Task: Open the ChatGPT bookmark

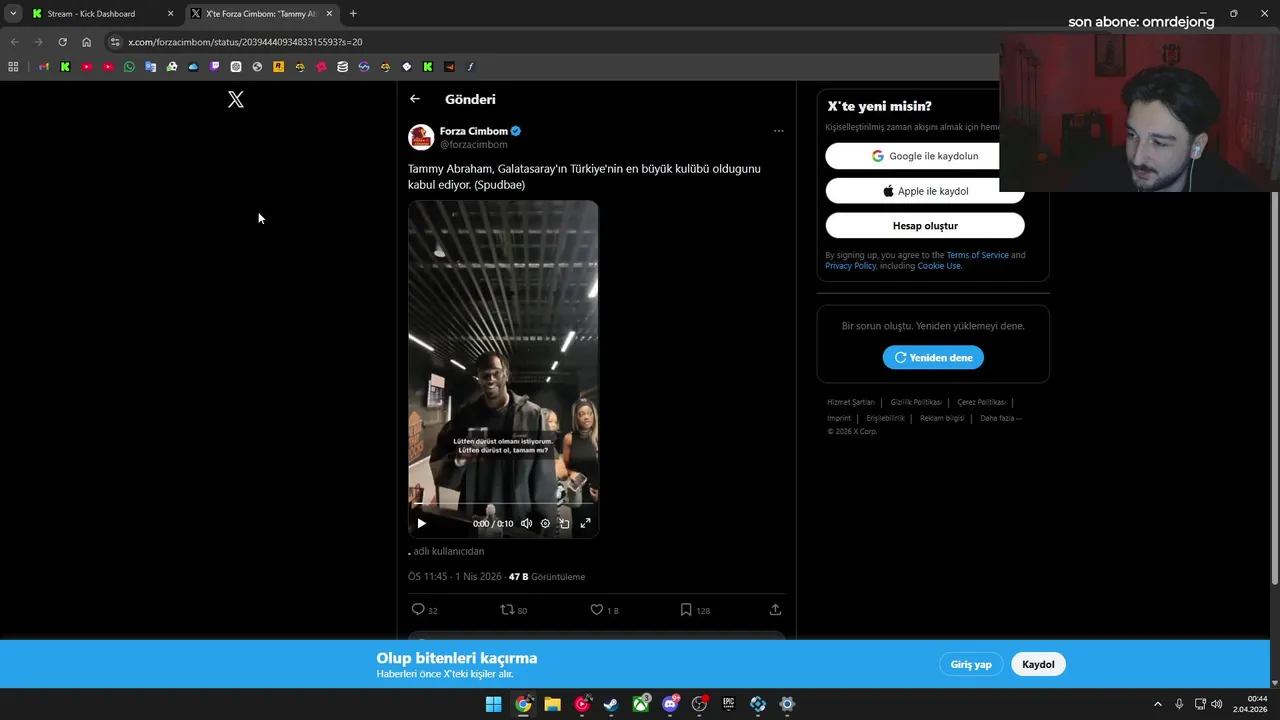Action: [x=236, y=67]
